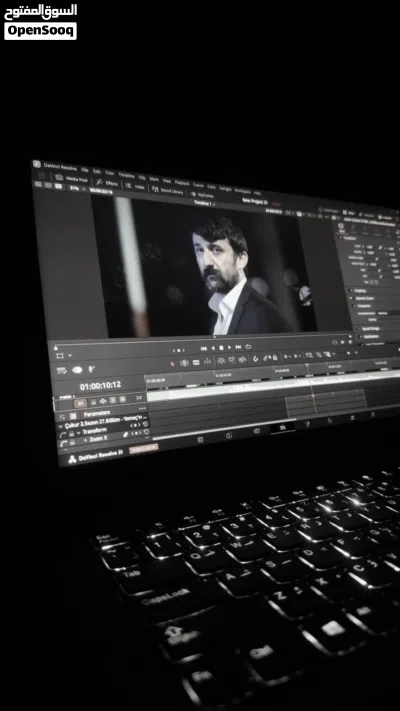Expand the Inspector Cropping section

click(x=350, y=290)
